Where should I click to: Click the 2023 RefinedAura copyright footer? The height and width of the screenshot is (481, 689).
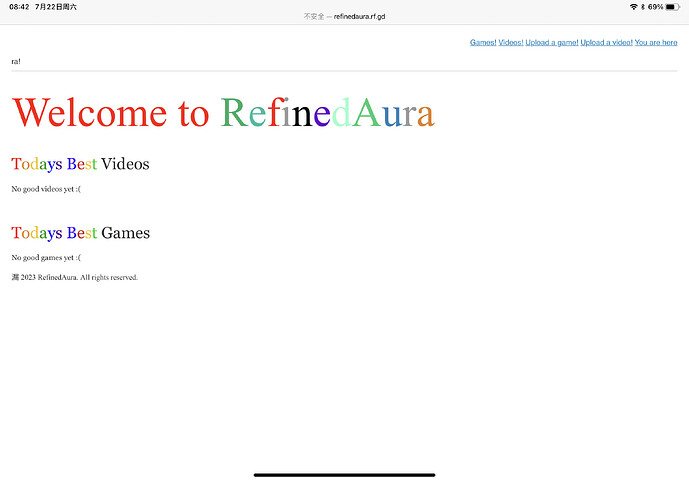pos(75,277)
